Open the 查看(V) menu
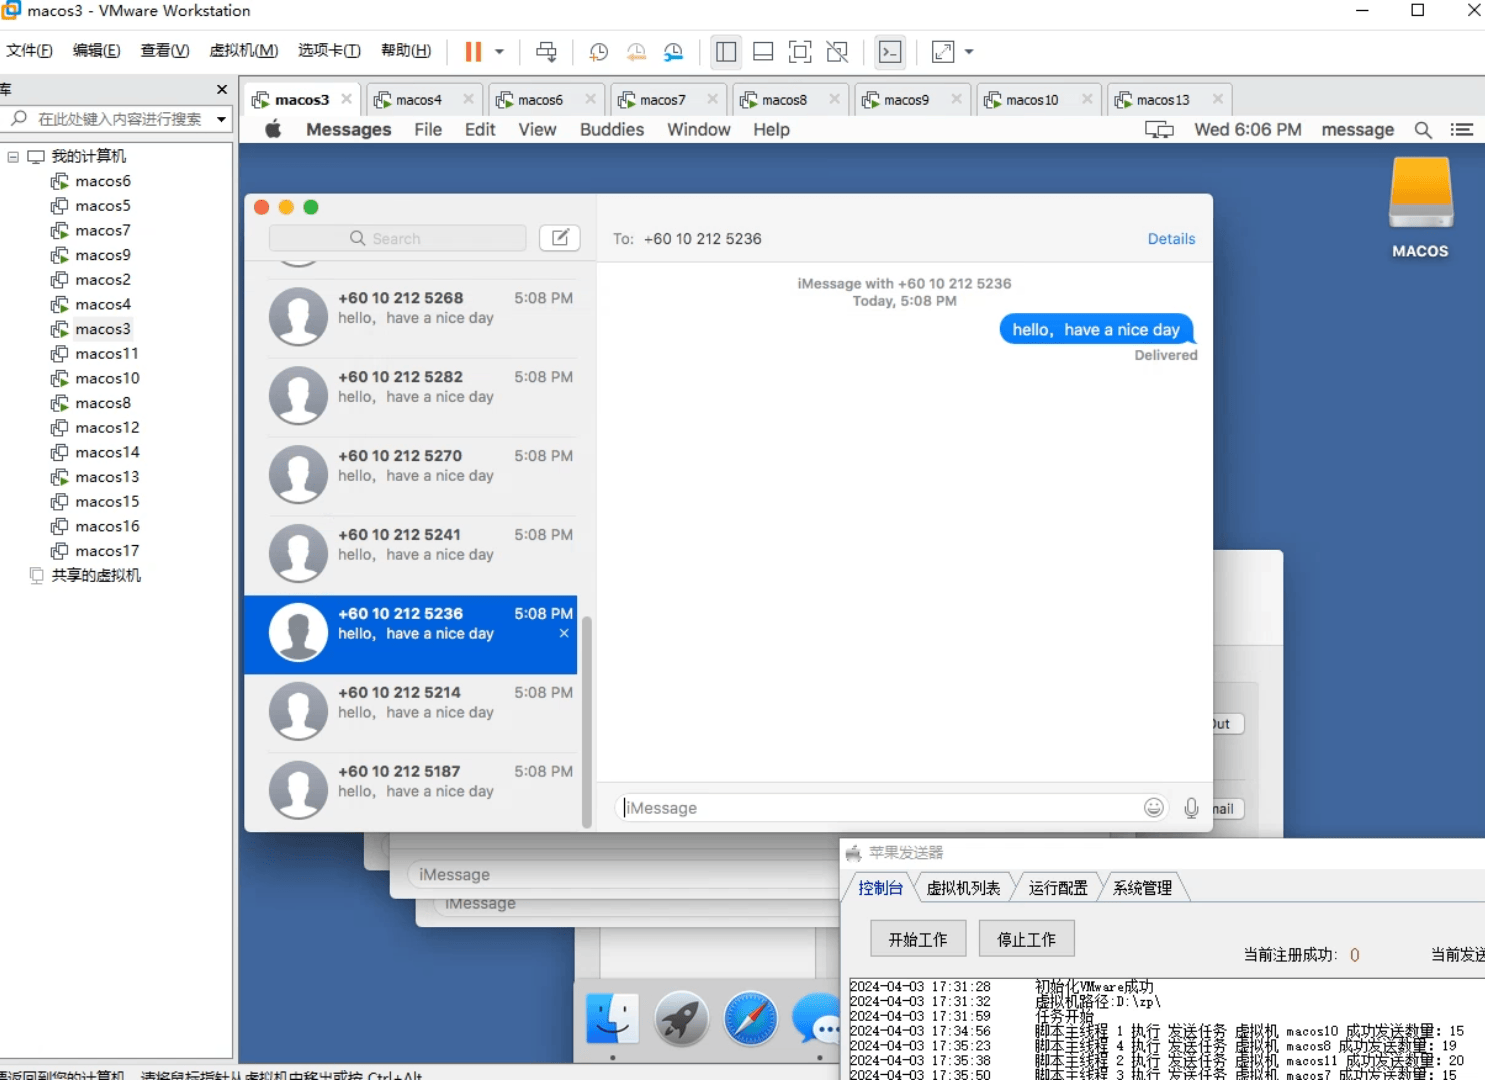Viewport: 1485px width, 1080px height. tap(164, 51)
